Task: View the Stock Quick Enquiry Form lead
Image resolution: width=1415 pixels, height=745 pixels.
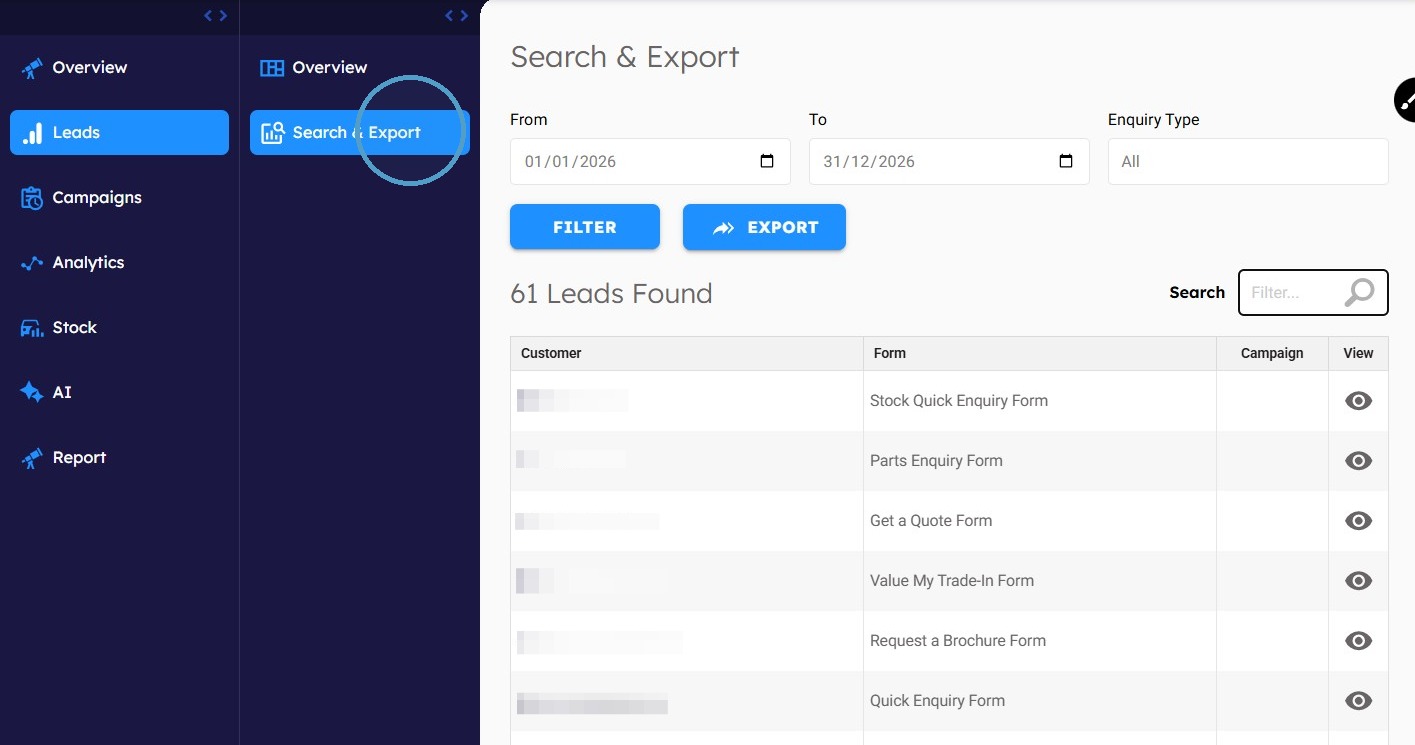Action: pos(1358,401)
